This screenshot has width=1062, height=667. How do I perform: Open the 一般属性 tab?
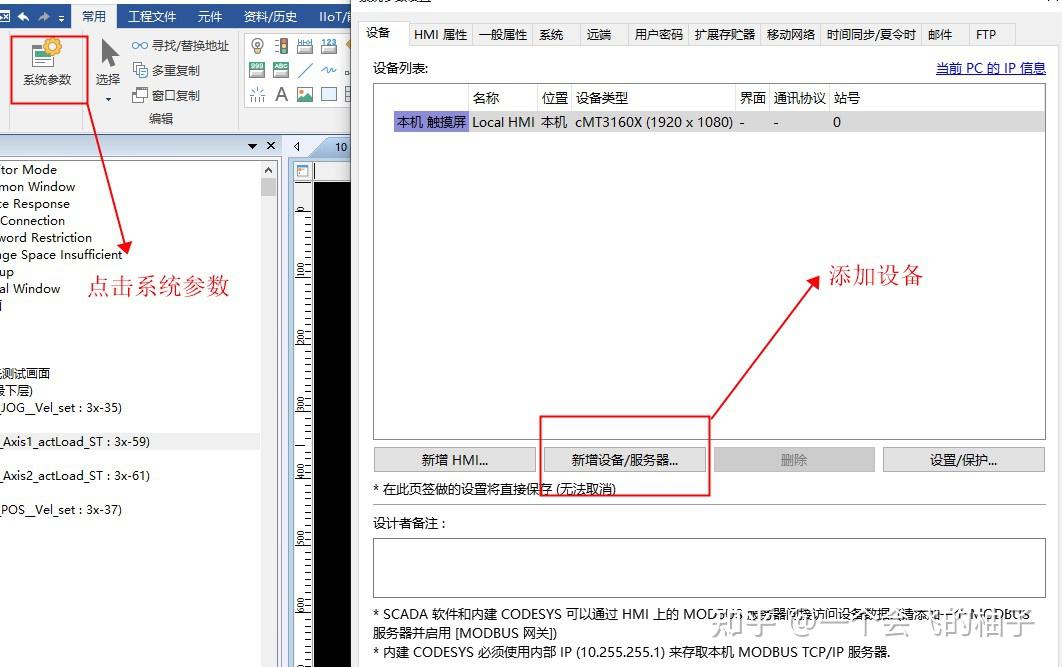coord(503,35)
